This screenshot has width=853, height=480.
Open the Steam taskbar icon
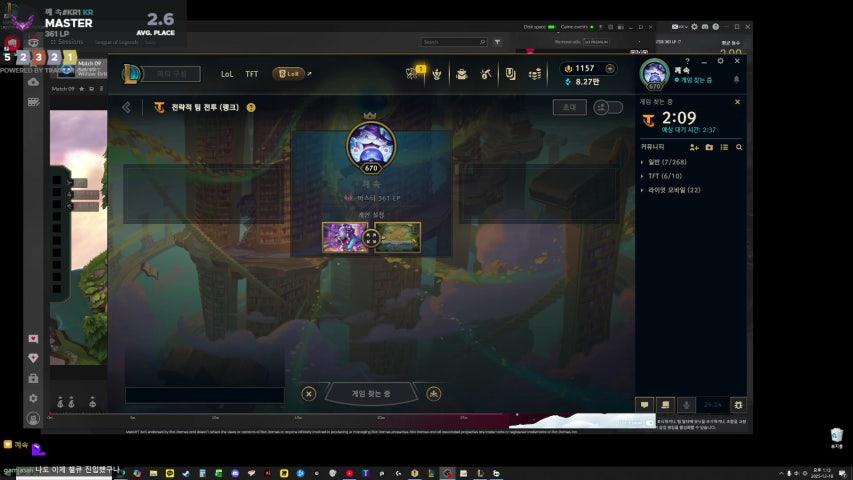click(186, 473)
